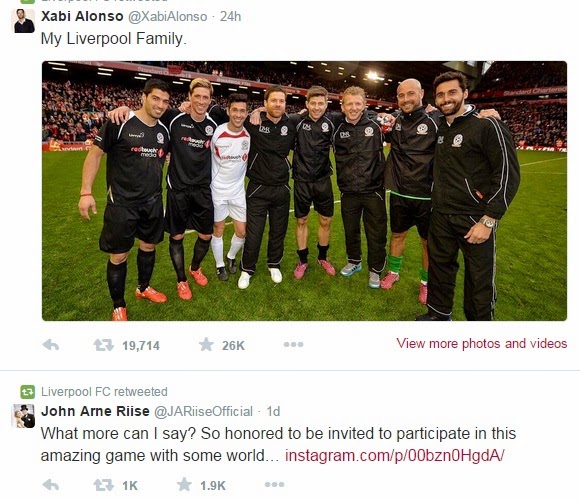
Task: Favorite John Arne Riise's tweet
Action: [184, 484]
